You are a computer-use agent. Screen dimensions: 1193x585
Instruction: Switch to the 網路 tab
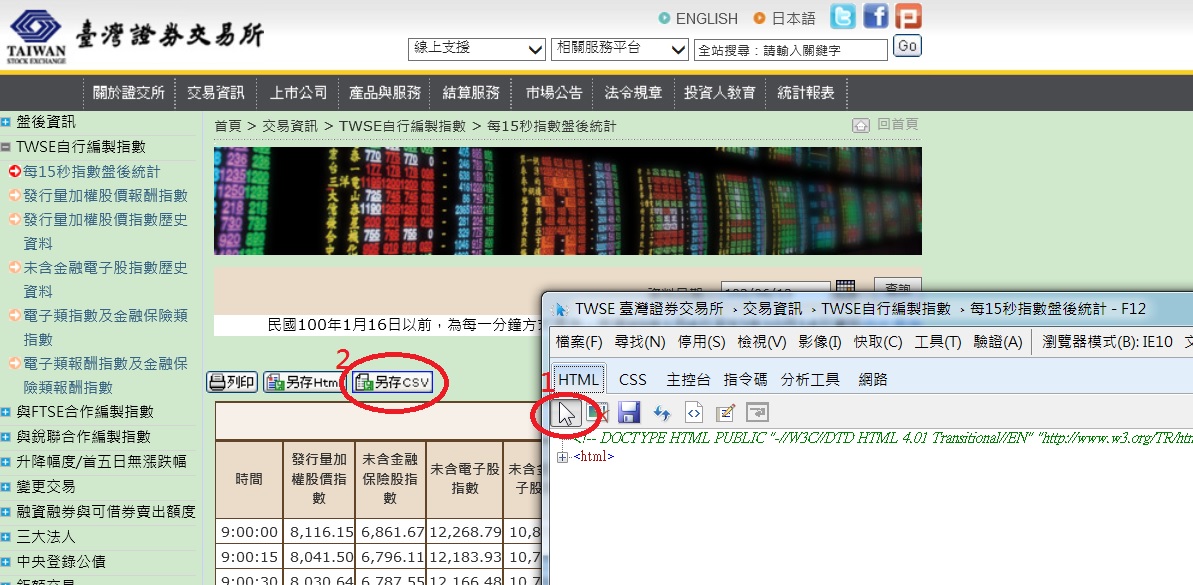(x=873, y=379)
